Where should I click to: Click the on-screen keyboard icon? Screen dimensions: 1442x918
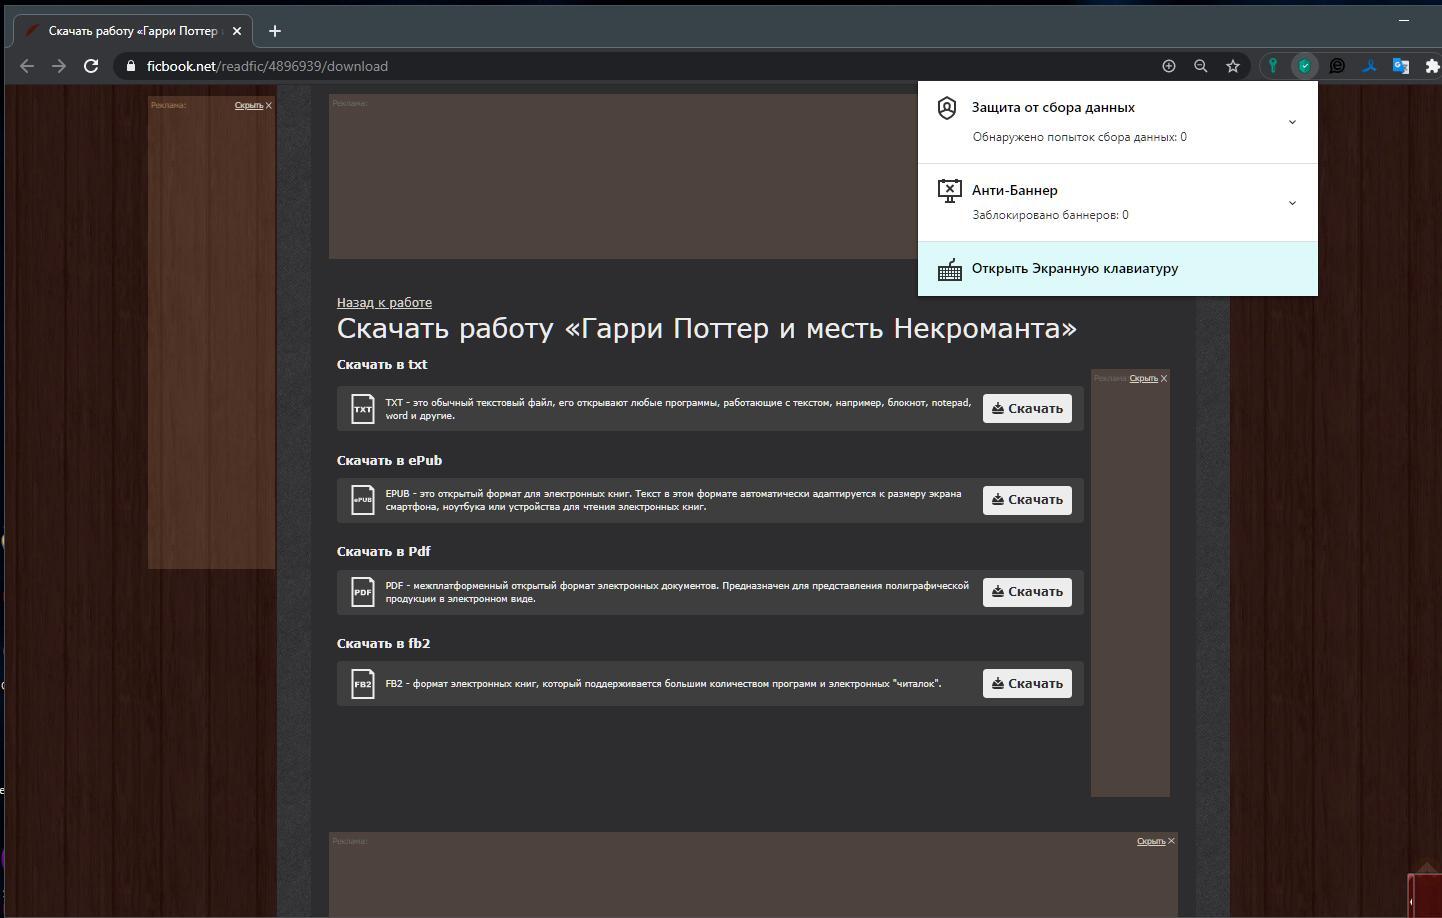[x=949, y=270]
